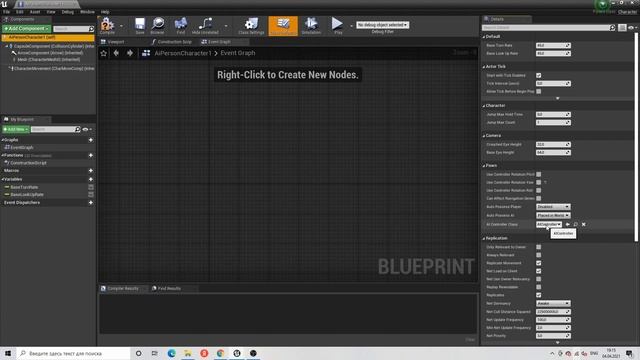Toggle BaseTurnRate variable visibility icon
640x360 pixels.
[x=91, y=187]
